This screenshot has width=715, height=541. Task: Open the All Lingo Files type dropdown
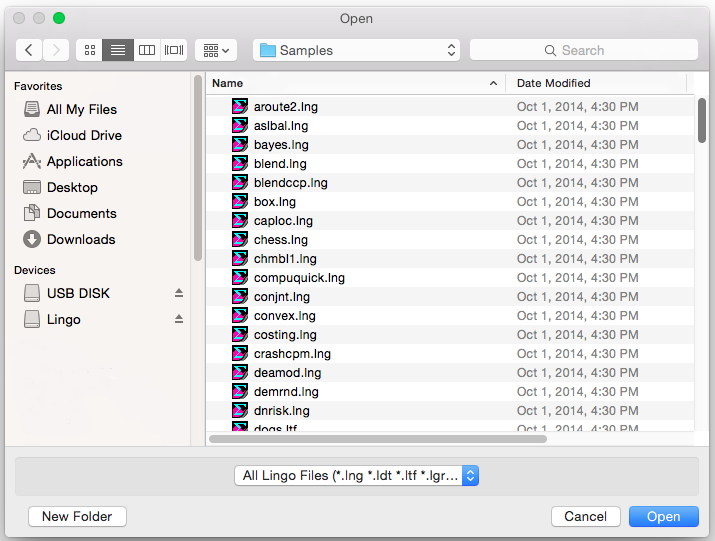click(356, 475)
